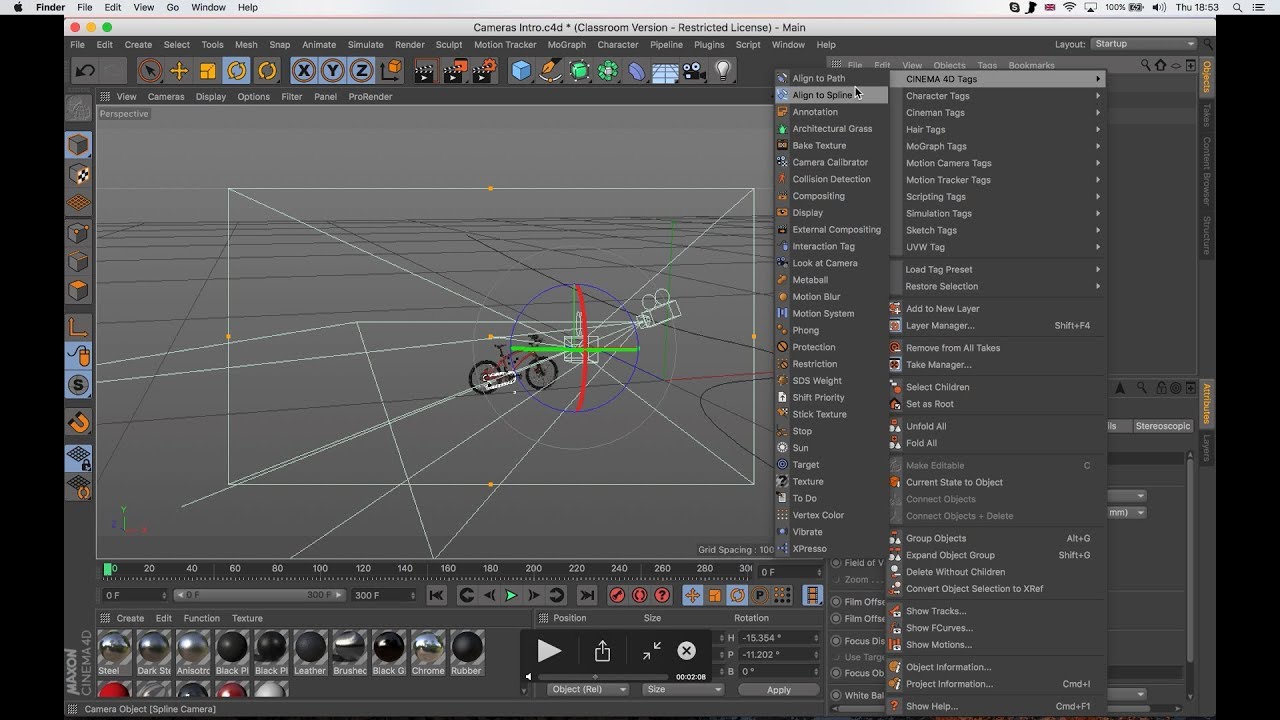
Task: Expand the Simulation Tags submenu
Action: coord(1000,213)
